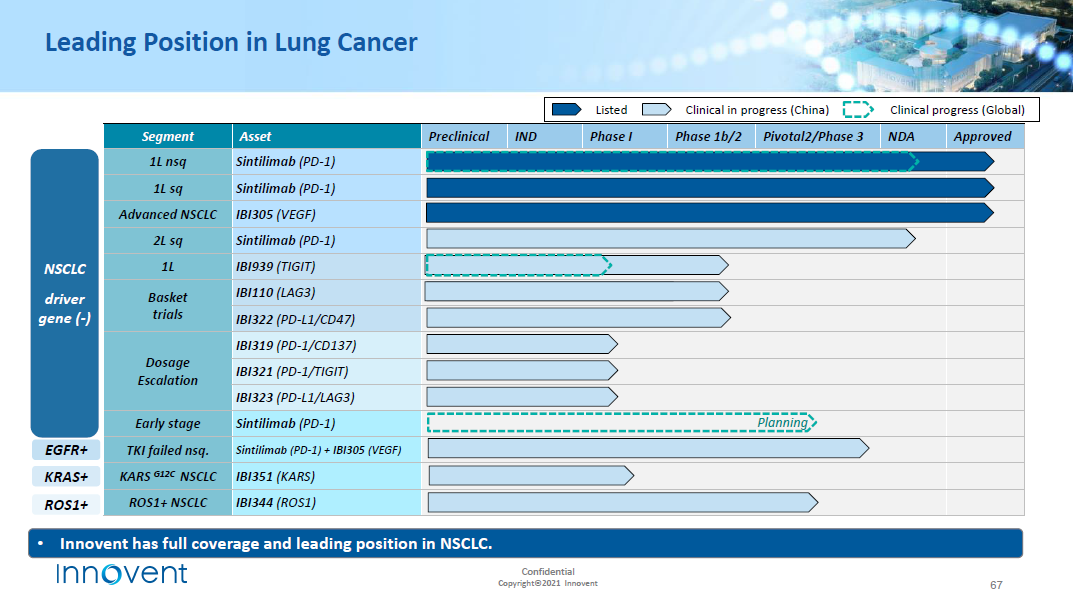Click the "Dosage Escalation" segment cell
1073x603 pixels.
point(168,372)
